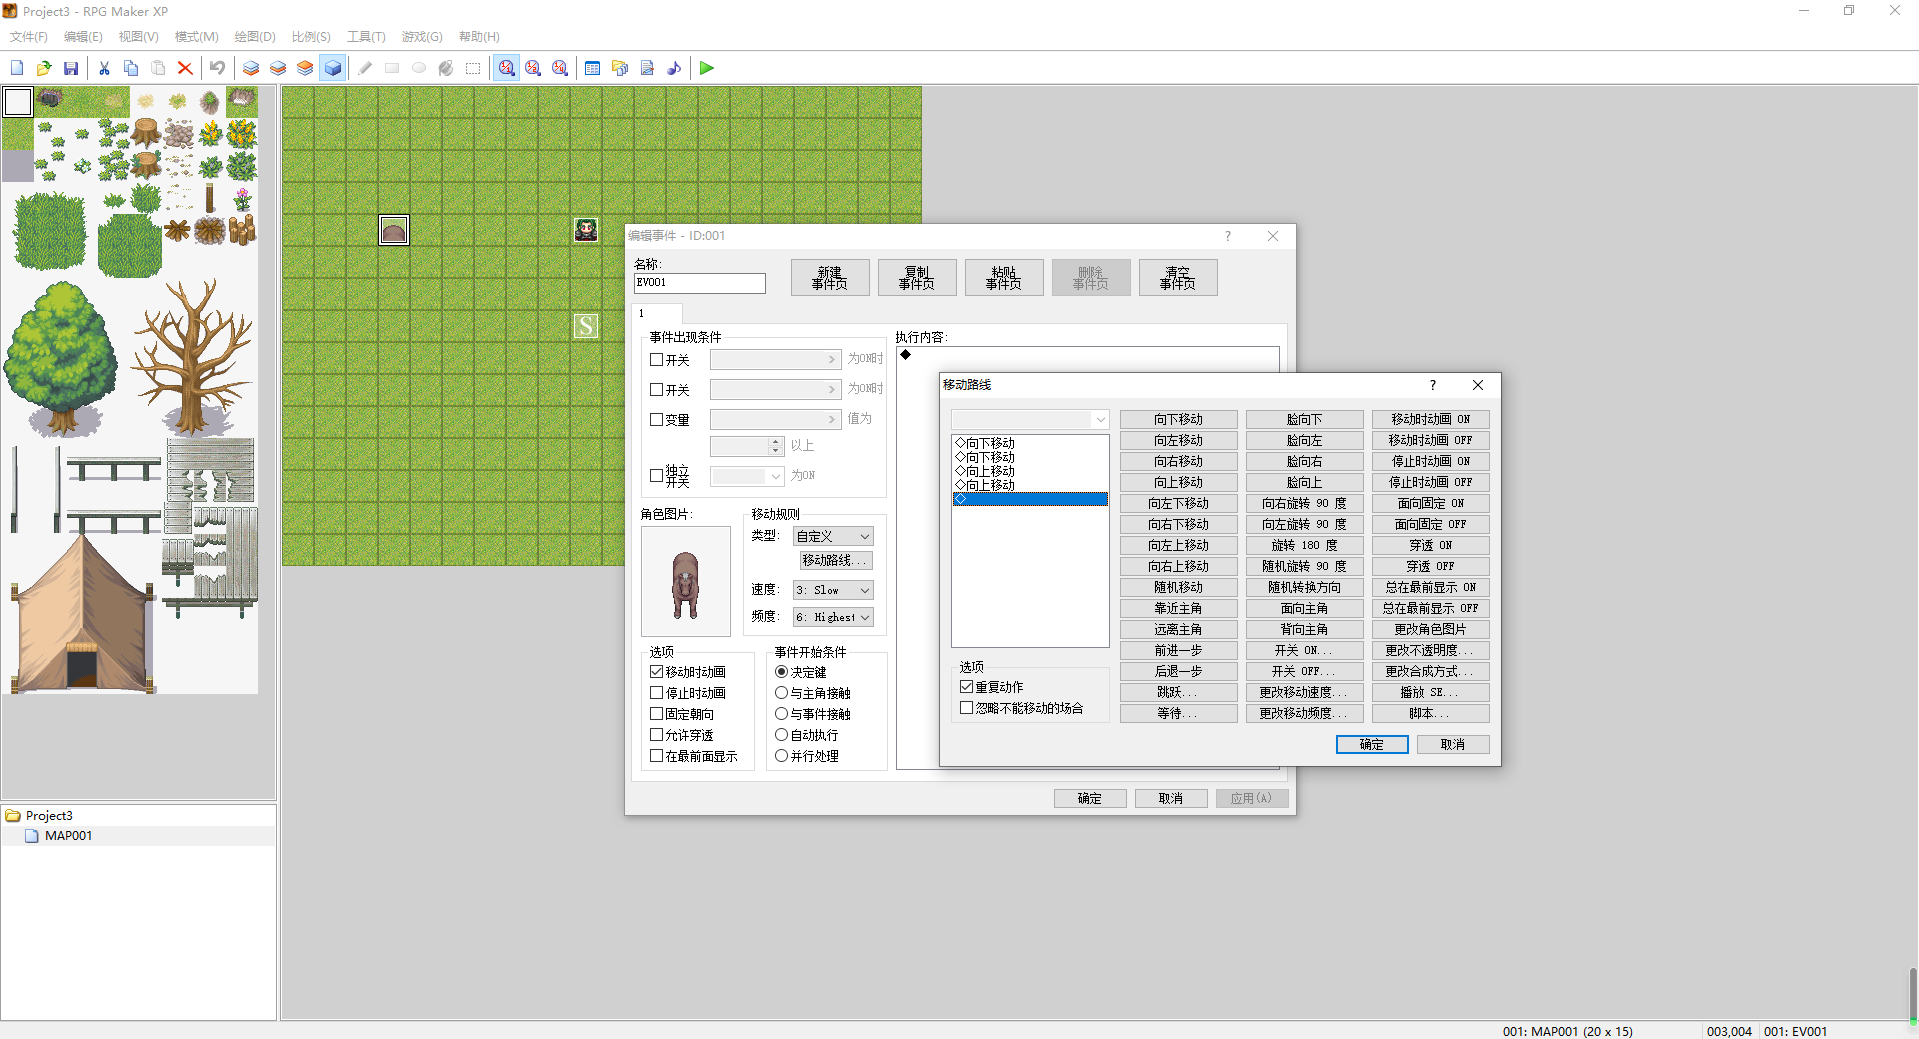This screenshot has height=1039, width=1919.
Task: Click the 名称 EV001 input field
Action: [x=700, y=283]
